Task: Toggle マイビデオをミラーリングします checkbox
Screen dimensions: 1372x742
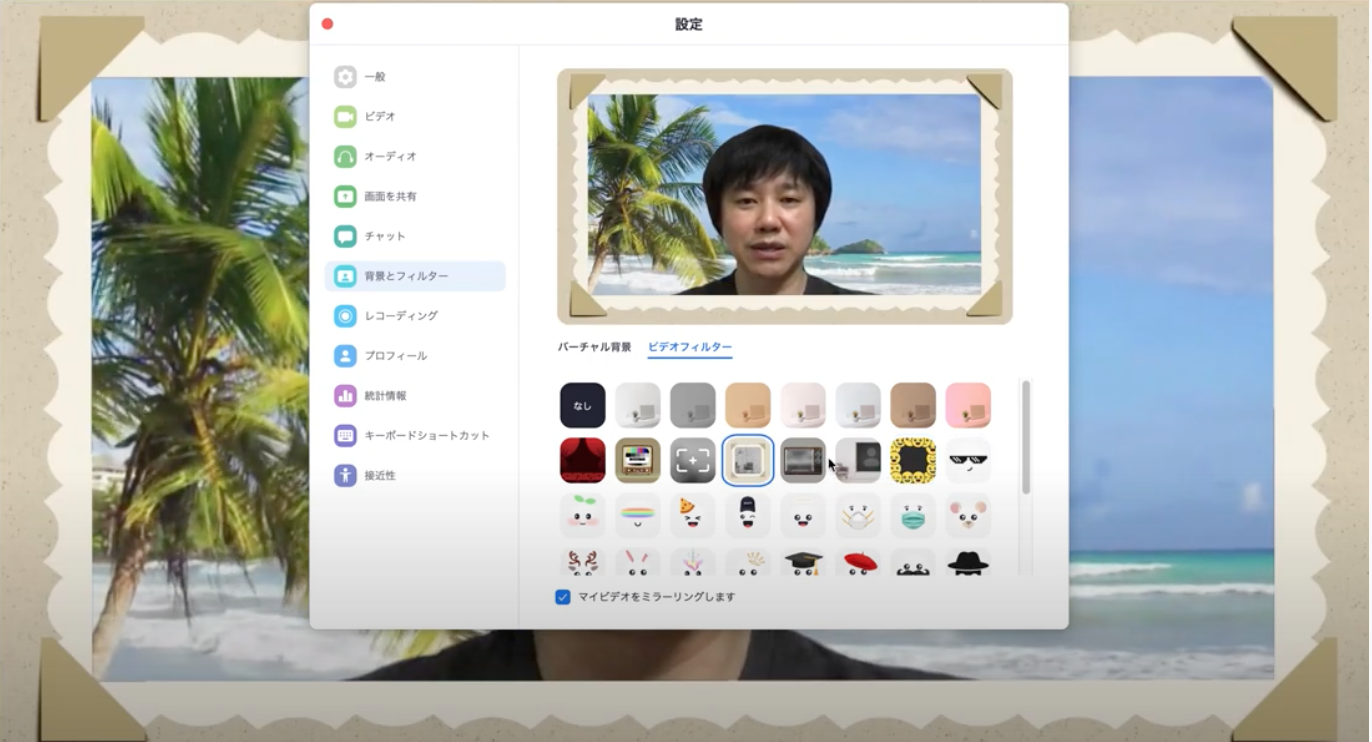Action: coord(563,597)
